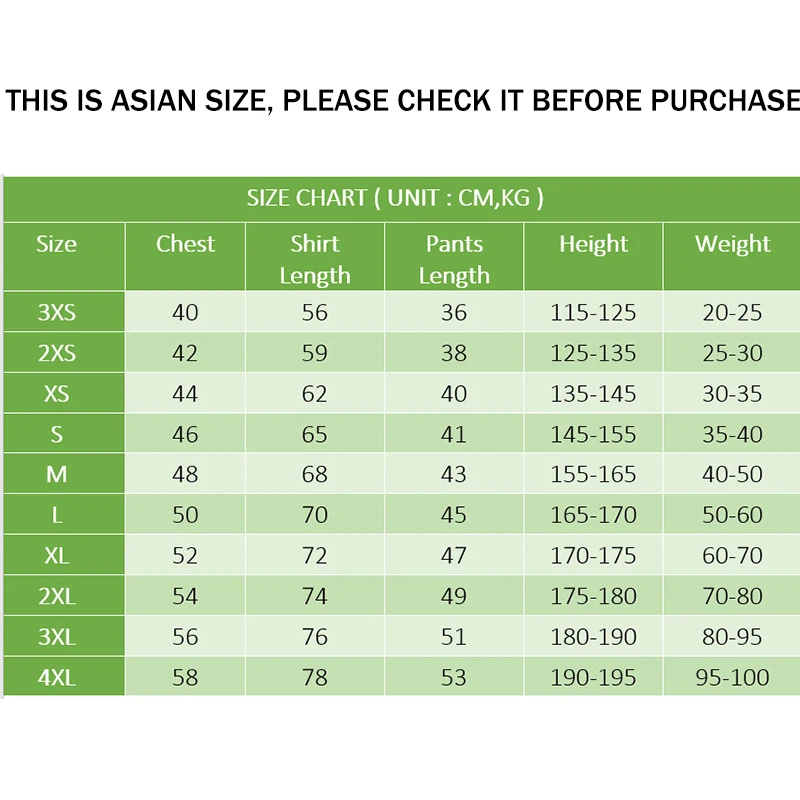Select the Shirt Length column header

315,259
